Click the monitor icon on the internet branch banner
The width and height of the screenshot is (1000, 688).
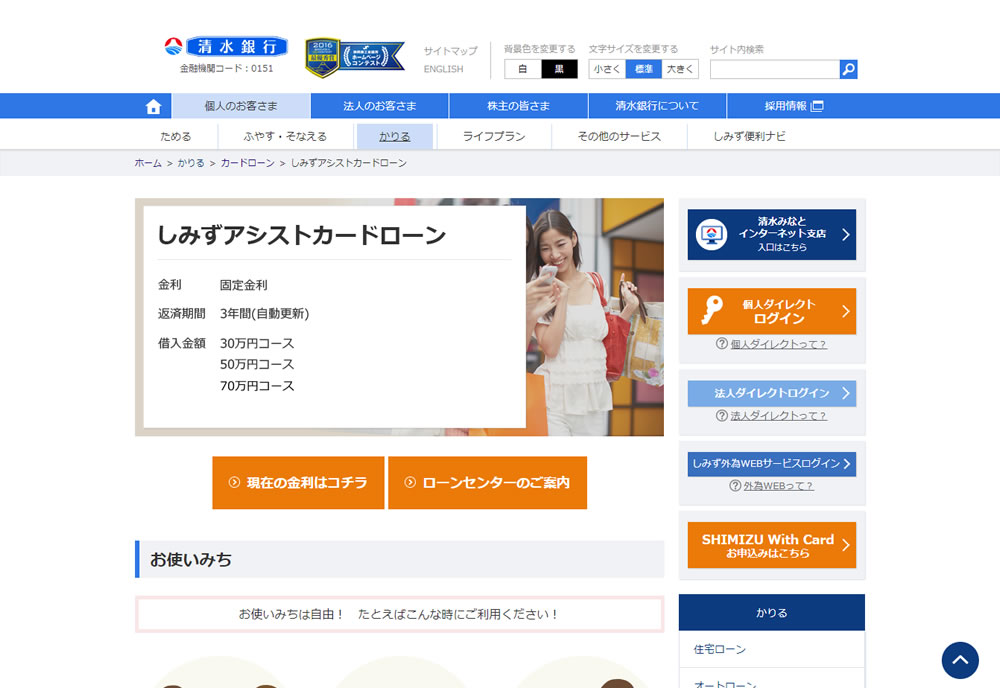click(711, 235)
